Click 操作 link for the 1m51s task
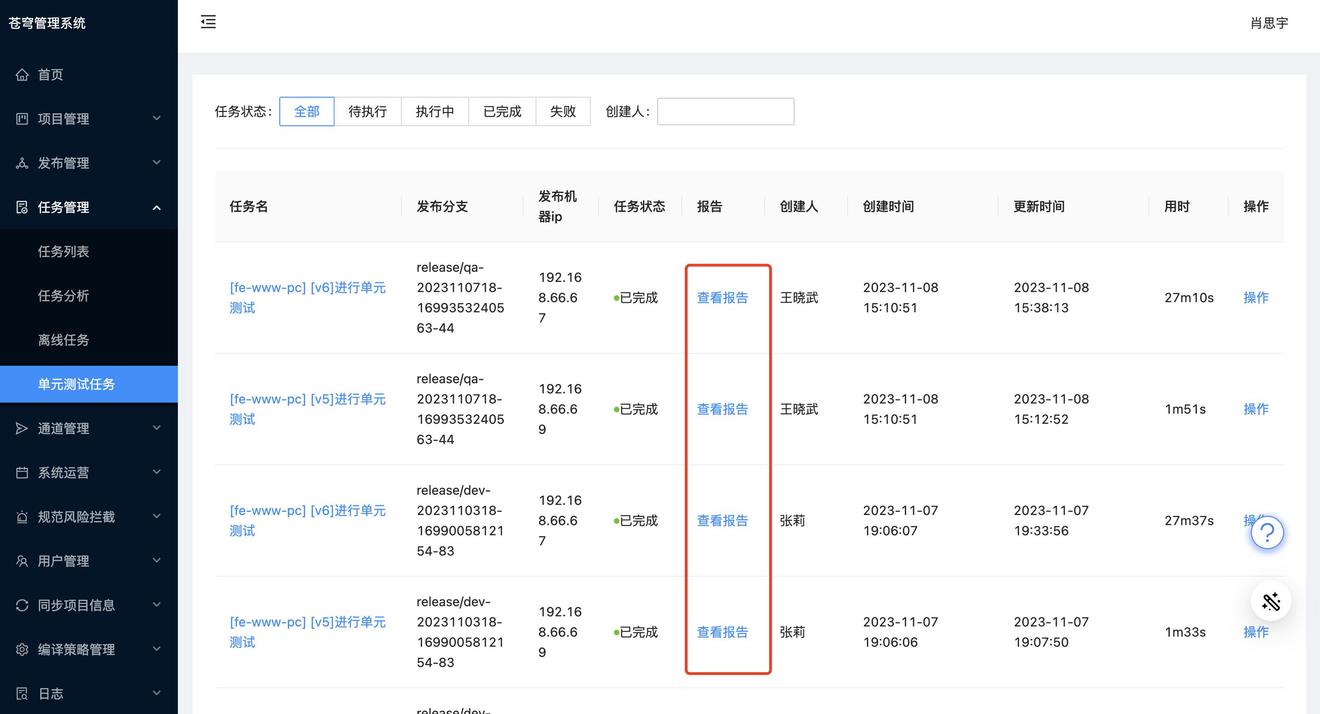1320x714 pixels. click(1256, 409)
